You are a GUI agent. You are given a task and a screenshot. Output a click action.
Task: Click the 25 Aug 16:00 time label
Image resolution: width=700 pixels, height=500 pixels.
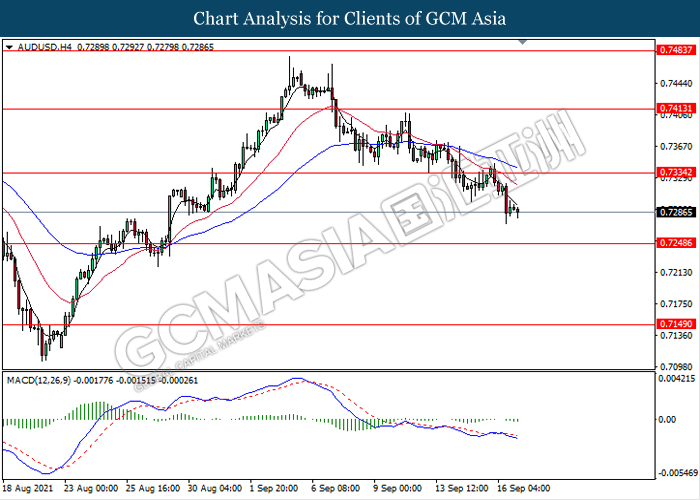click(153, 488)
